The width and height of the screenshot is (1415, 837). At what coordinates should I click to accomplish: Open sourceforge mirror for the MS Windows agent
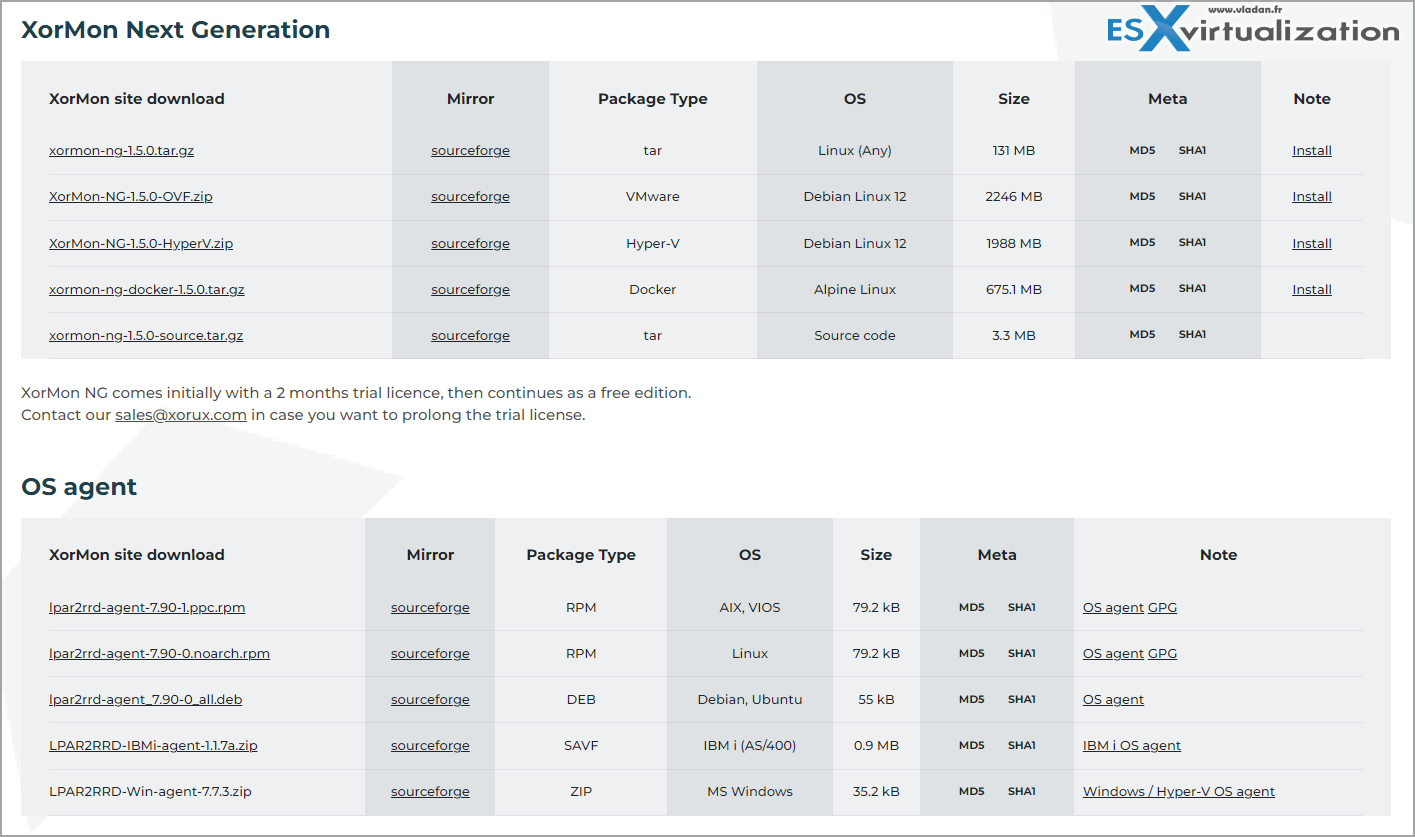[430, 792]
